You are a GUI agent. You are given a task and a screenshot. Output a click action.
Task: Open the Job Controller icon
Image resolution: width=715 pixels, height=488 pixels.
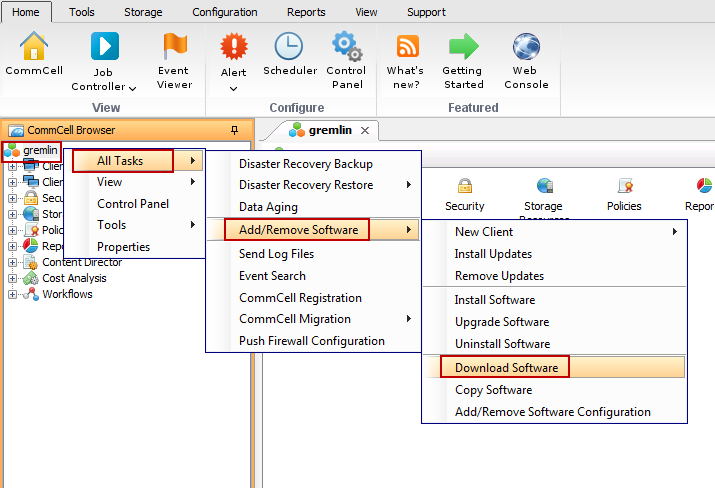(105, 47)
